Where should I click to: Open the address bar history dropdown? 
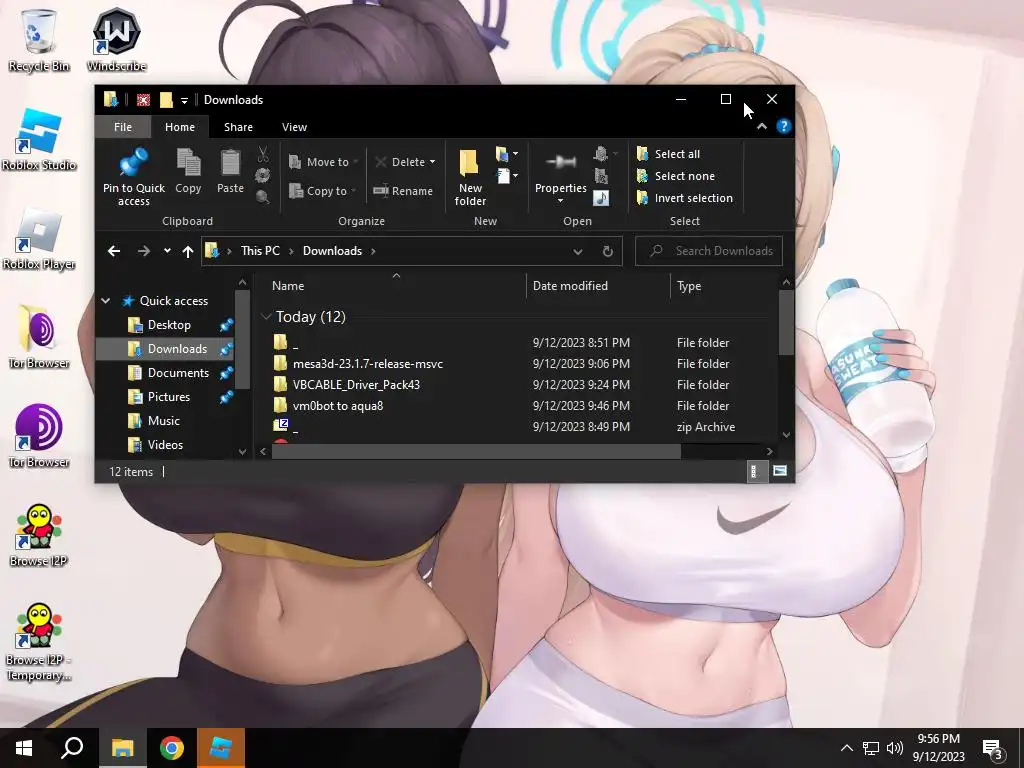click(578, 251)
